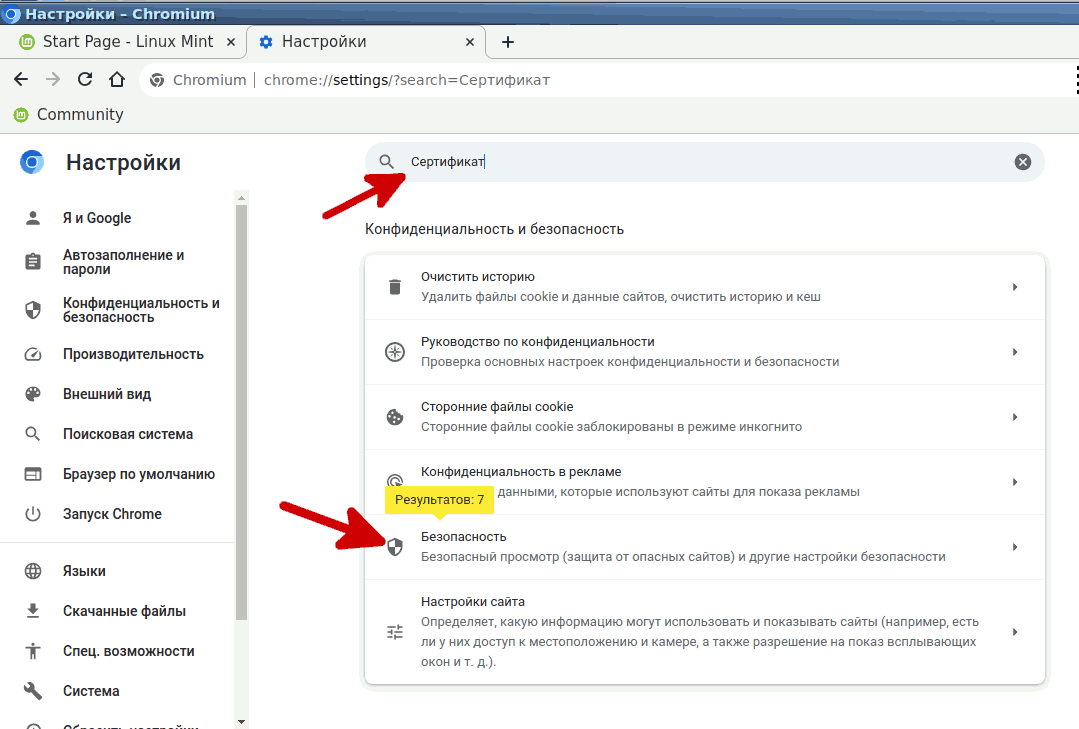Viewport: 1079px width, 729px height.
Task: Click the speedometer icon for Производительность
Action: click(32, 355)
